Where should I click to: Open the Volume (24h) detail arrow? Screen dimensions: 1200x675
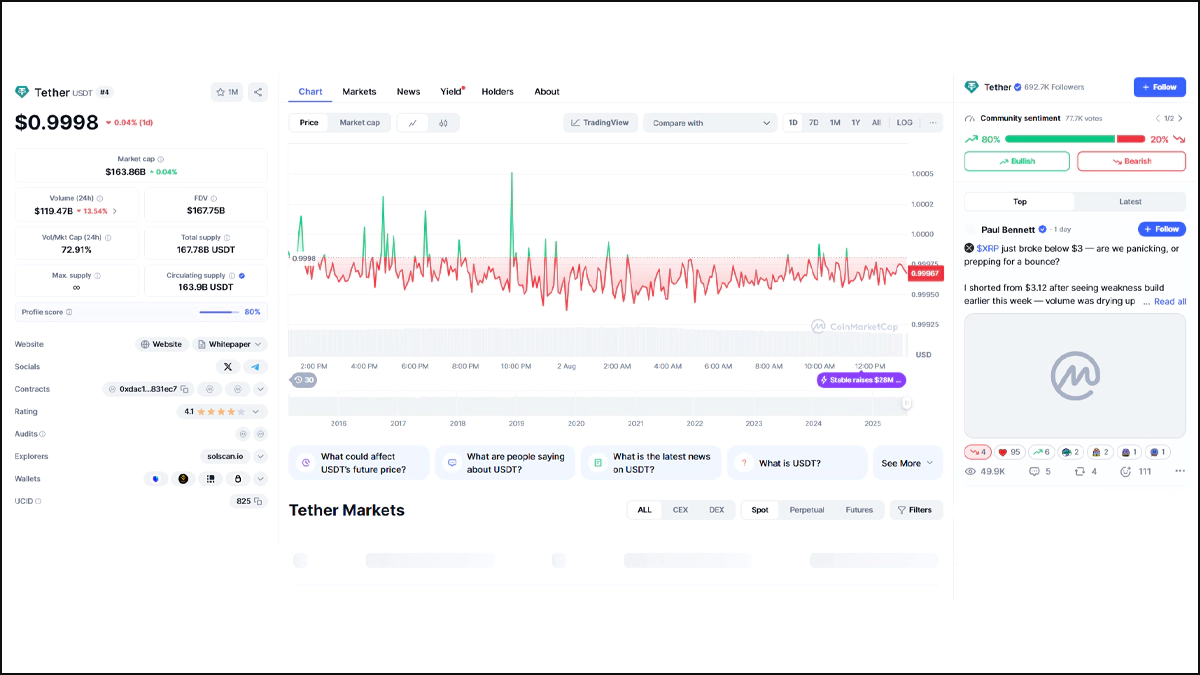[x=114, y=211]
